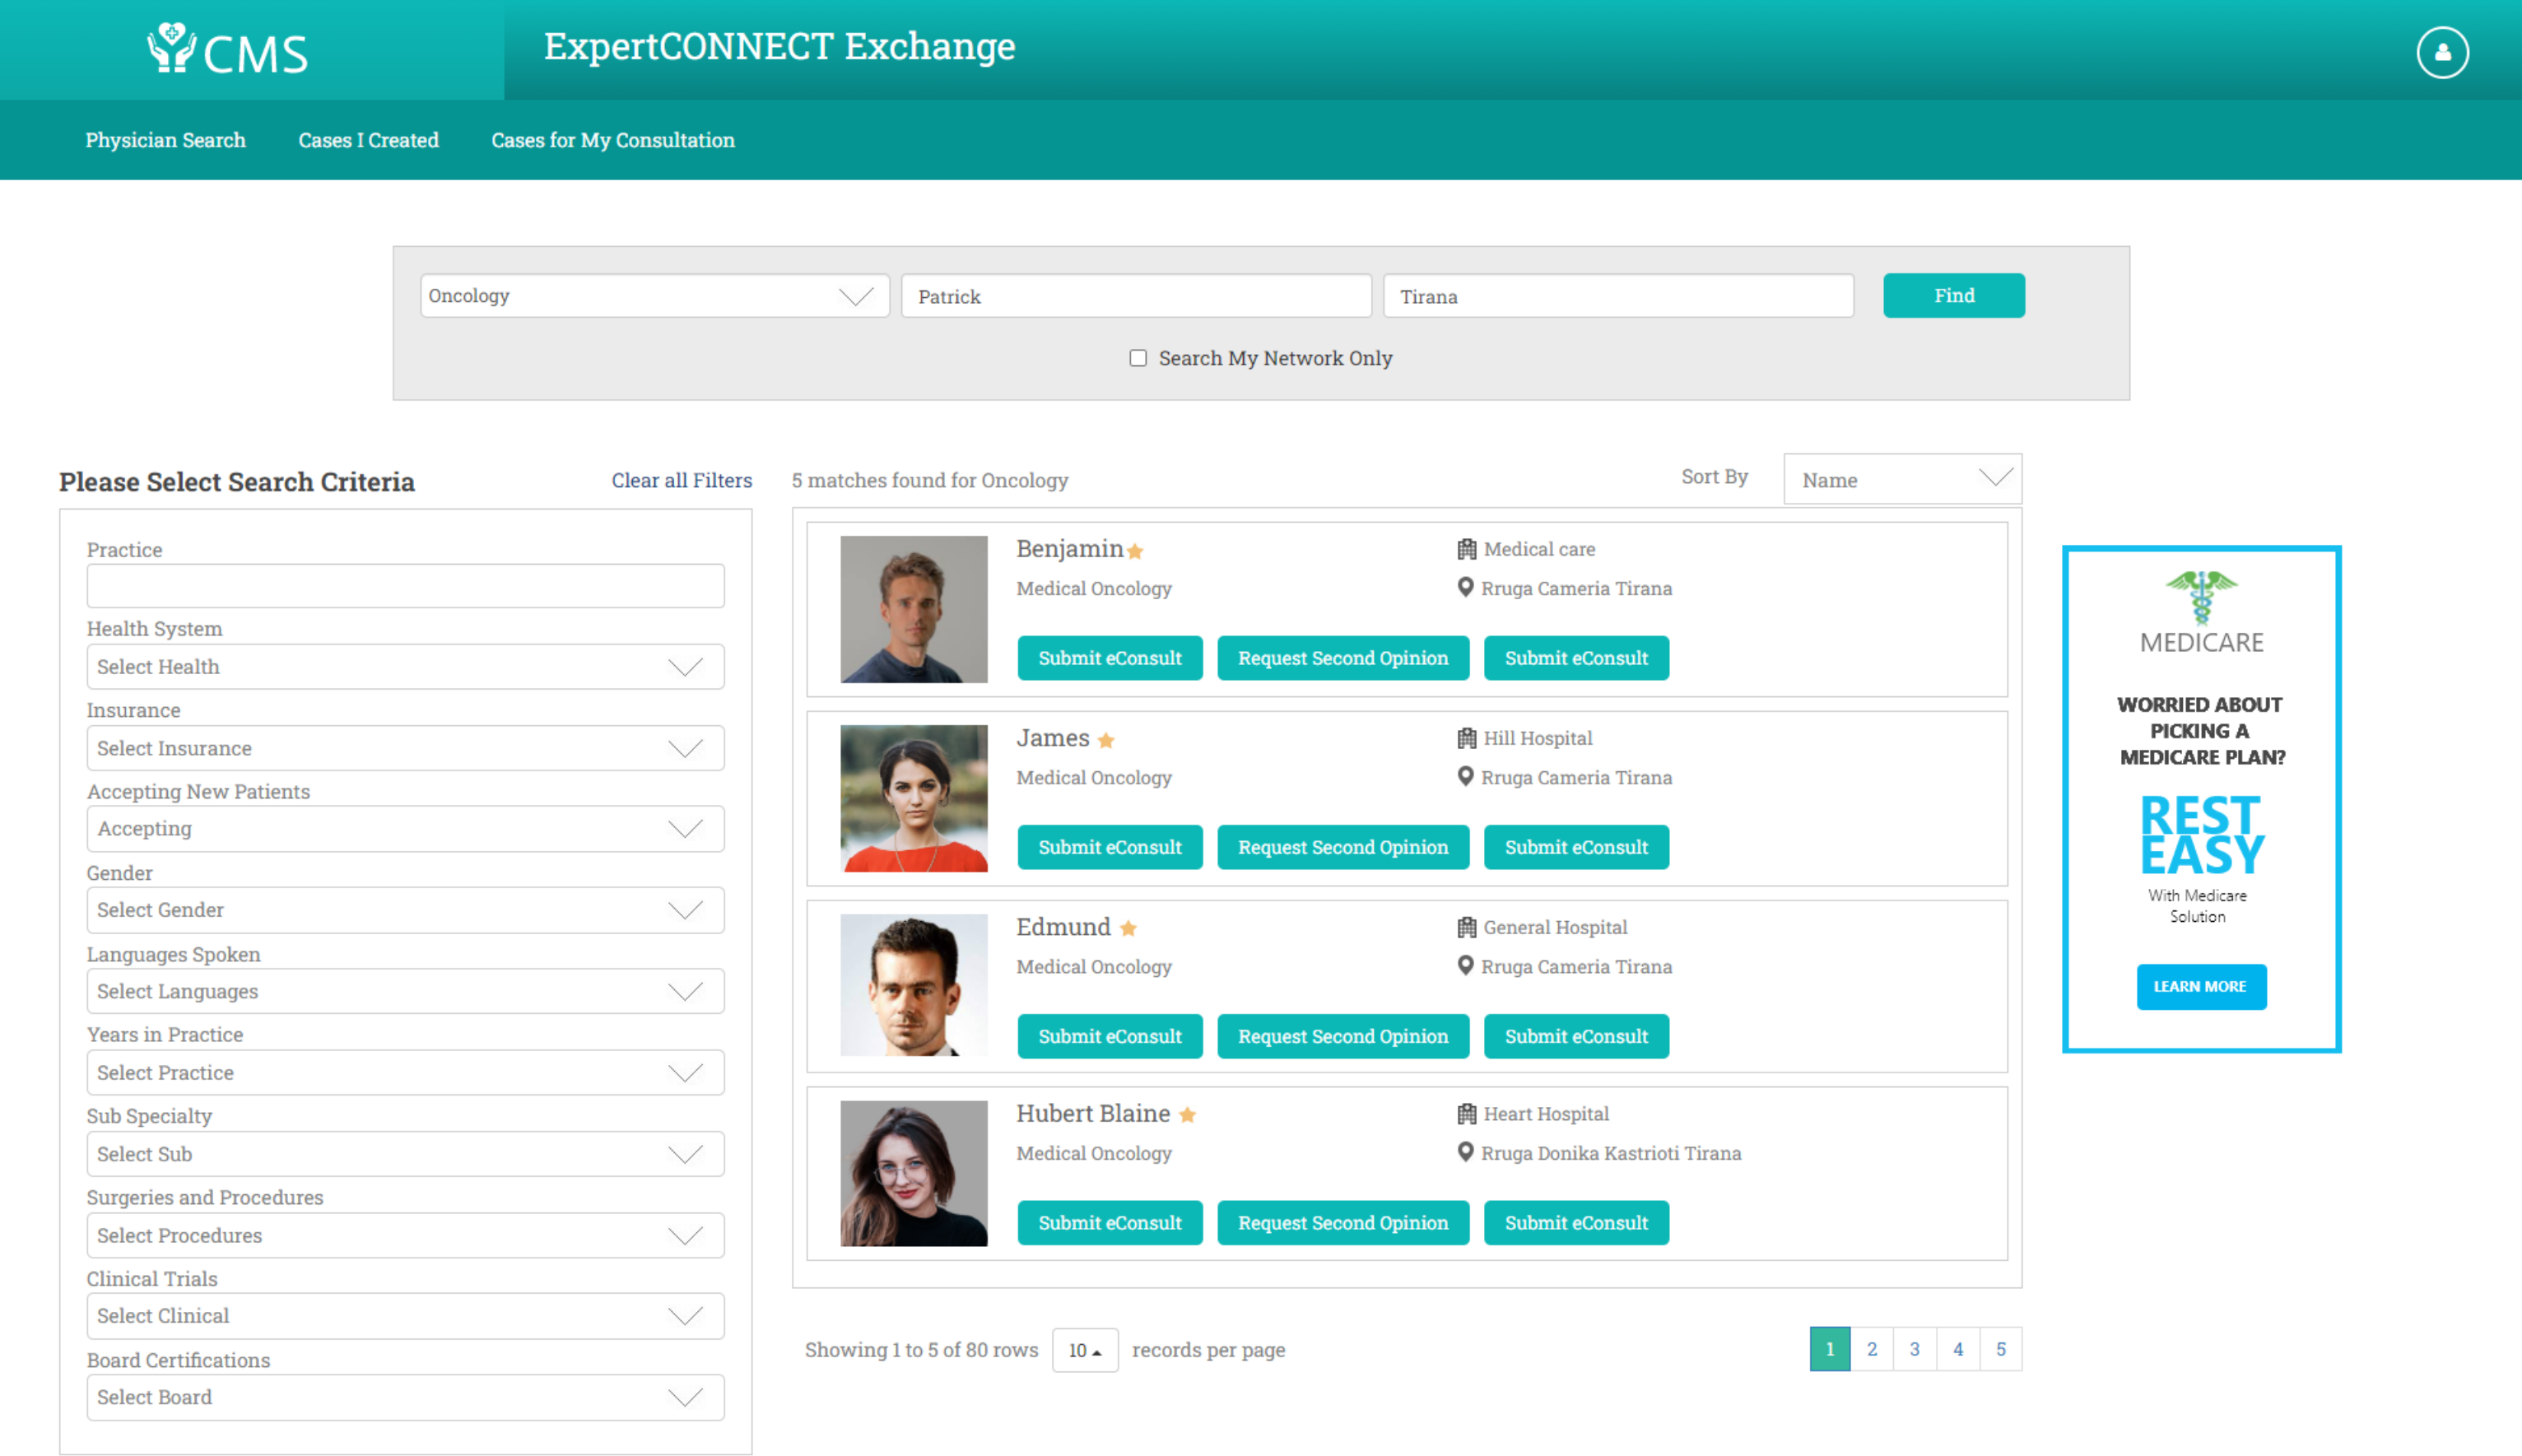Click the location pin in Benjamin's card
This screenshot has height=1456, width=2522.
tap(1465, 587)
